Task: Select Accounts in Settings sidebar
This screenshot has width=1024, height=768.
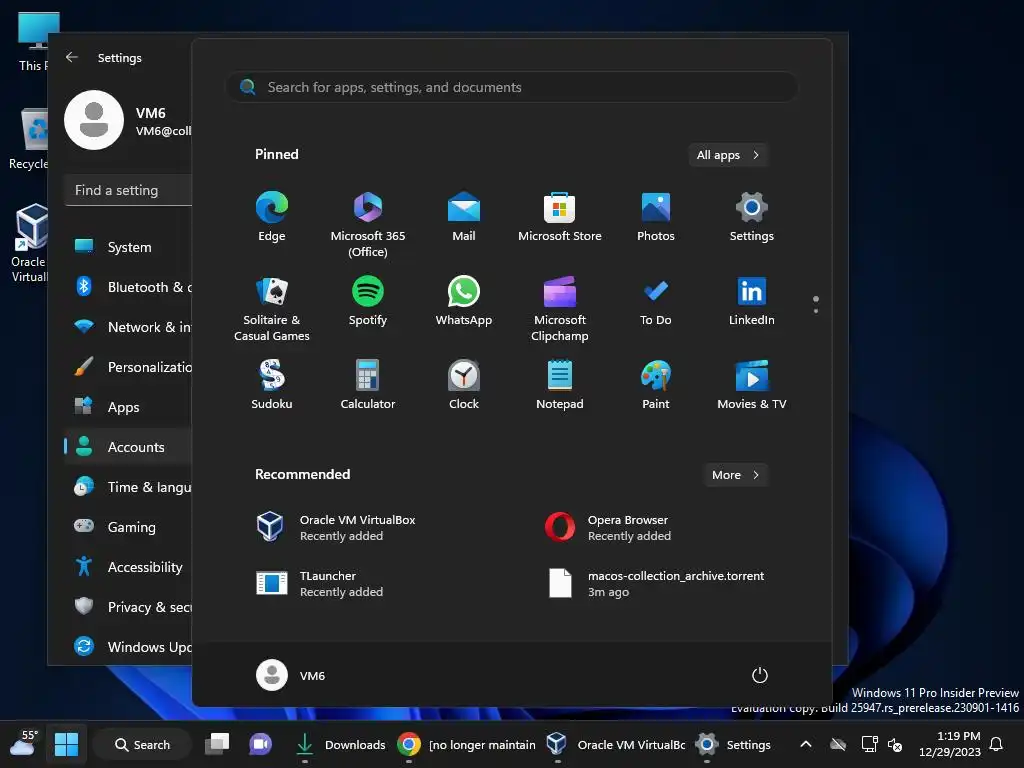Action: tap(129, 447)
